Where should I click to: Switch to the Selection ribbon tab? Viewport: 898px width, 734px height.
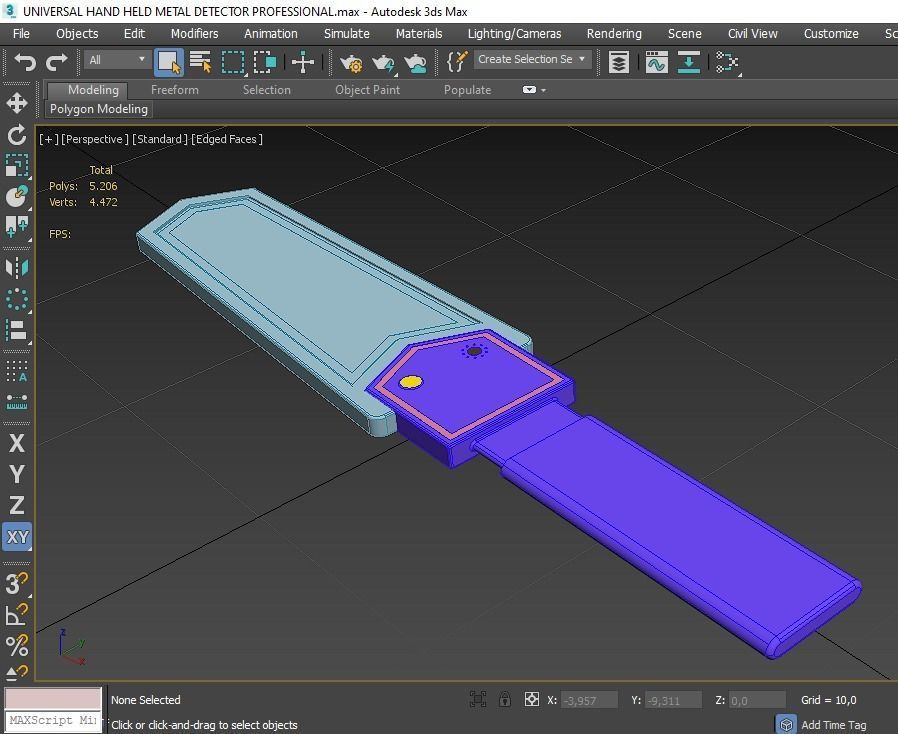[x=266, y=90]
